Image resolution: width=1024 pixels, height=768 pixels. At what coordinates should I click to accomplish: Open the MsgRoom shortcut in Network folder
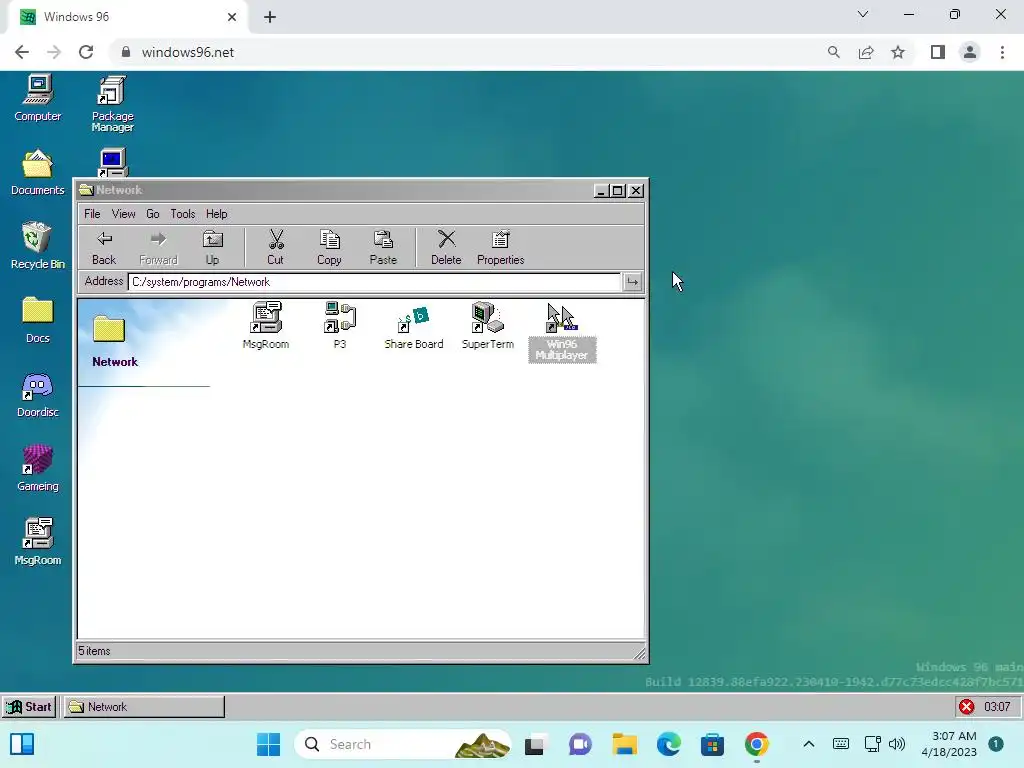(x=266, y=325)
